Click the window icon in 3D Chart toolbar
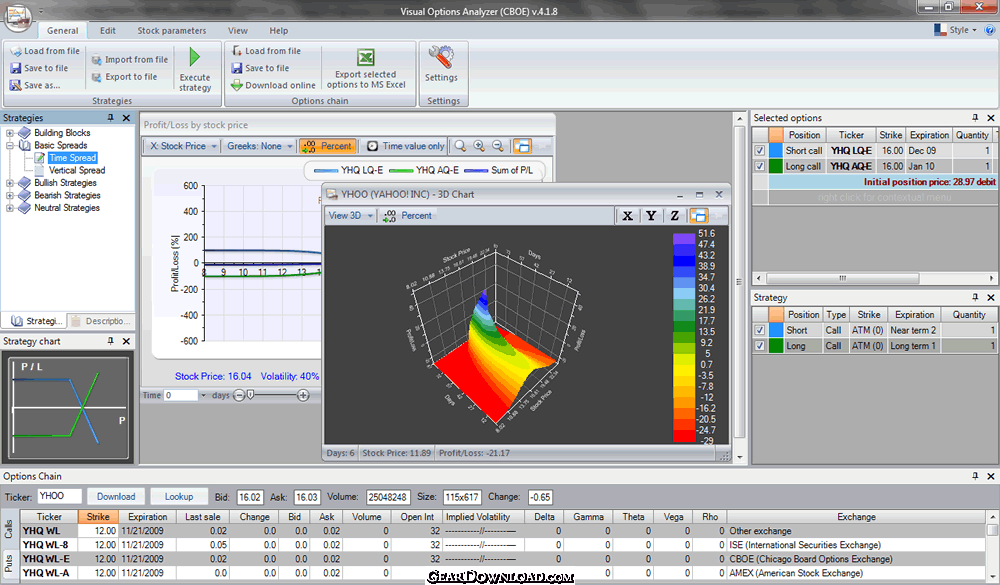 tap(699, 216)
